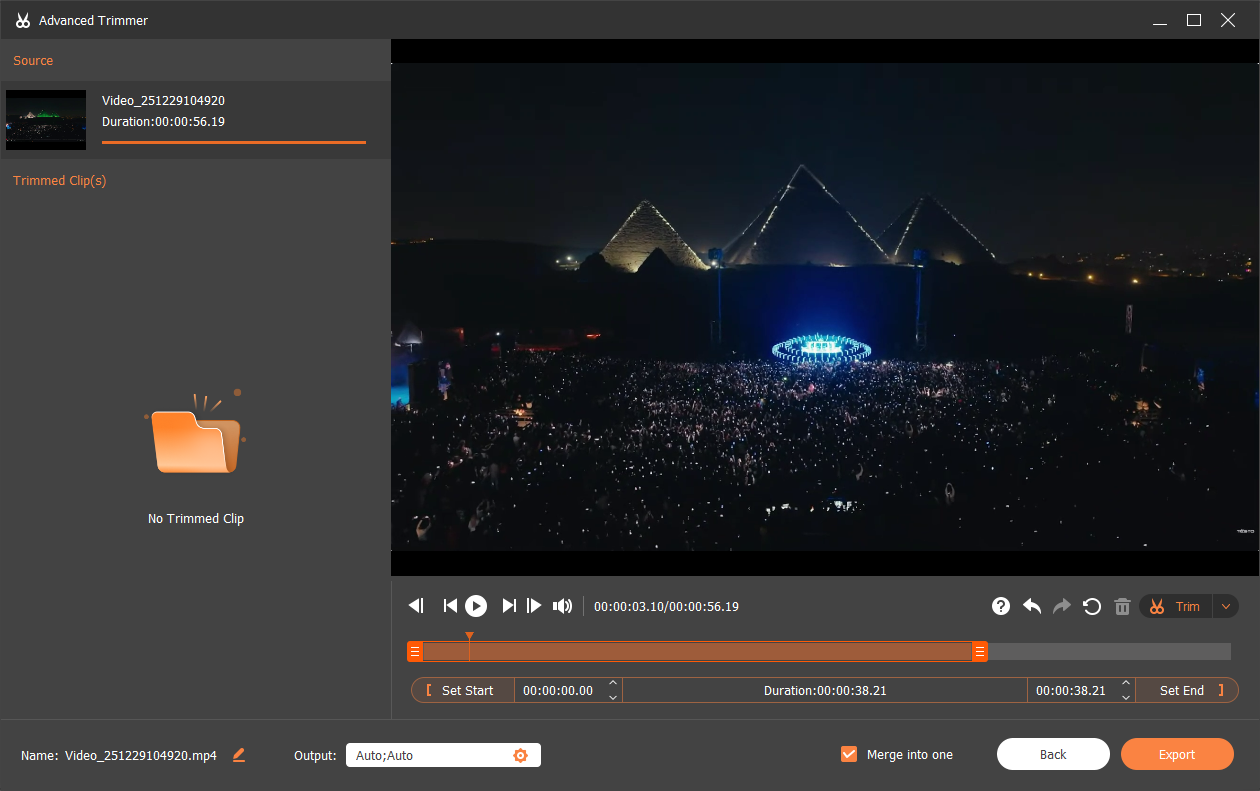Mute the playback volume
This screenshot has width=1260, height=791.
pyautogui.click(x=562, y=605)
